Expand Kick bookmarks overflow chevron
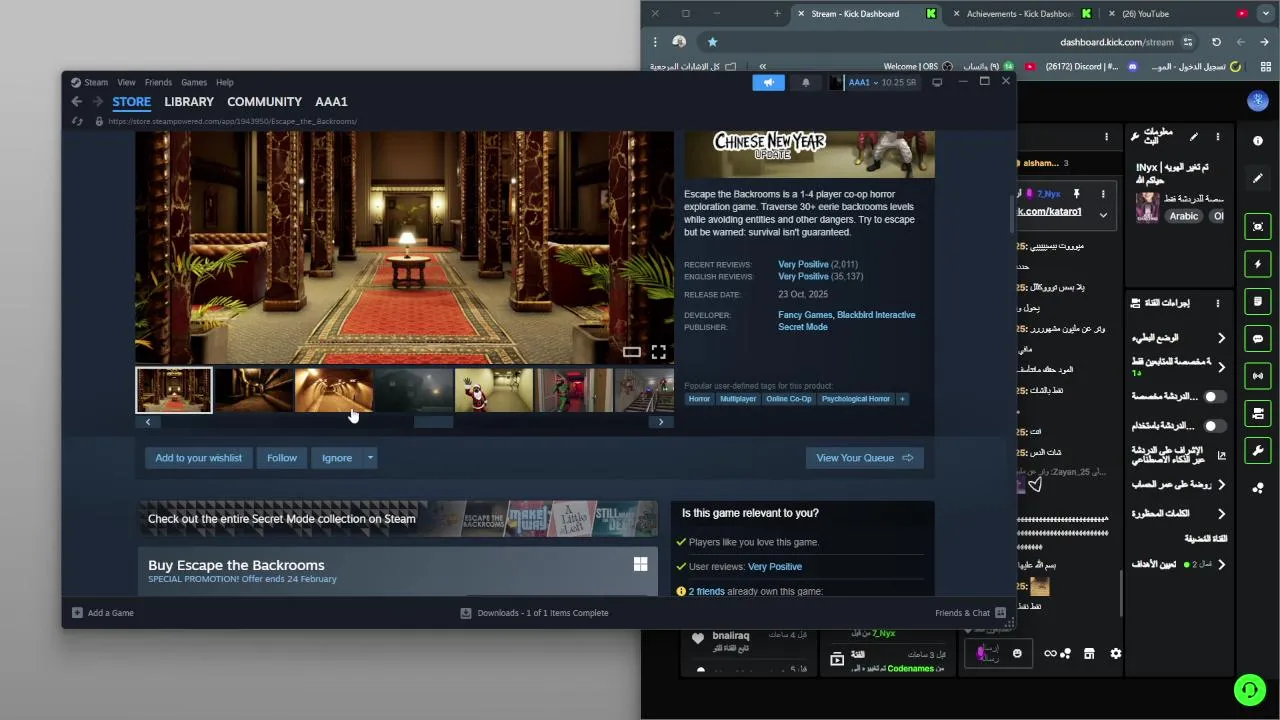Viewport: 1280px width, 720px height. [762, 67]
